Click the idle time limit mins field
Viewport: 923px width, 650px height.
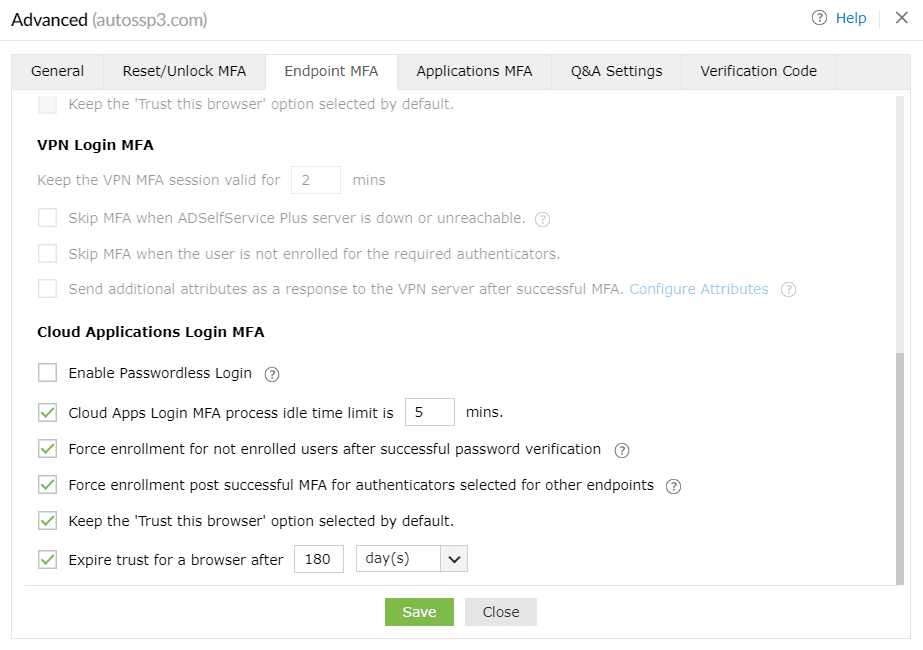430,412
